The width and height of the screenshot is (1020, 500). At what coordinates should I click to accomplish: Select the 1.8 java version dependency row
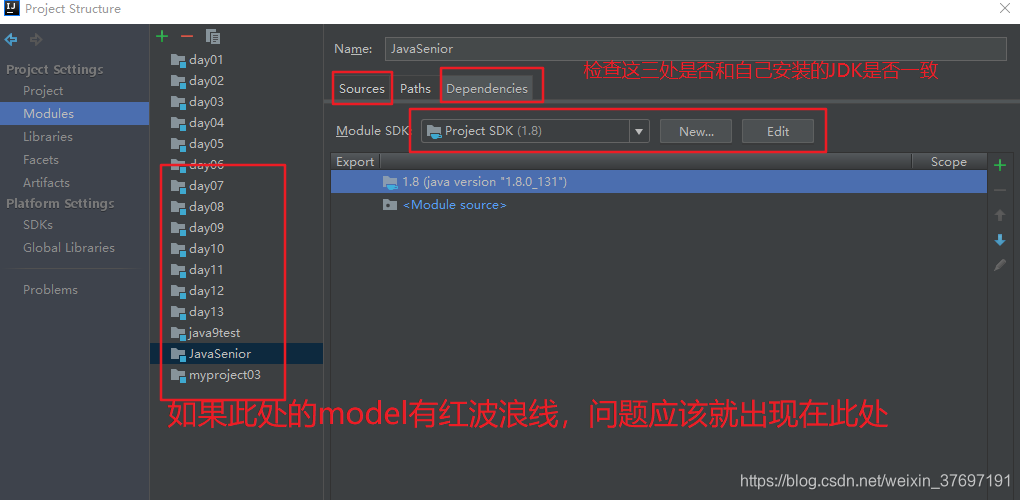point(659,182)
